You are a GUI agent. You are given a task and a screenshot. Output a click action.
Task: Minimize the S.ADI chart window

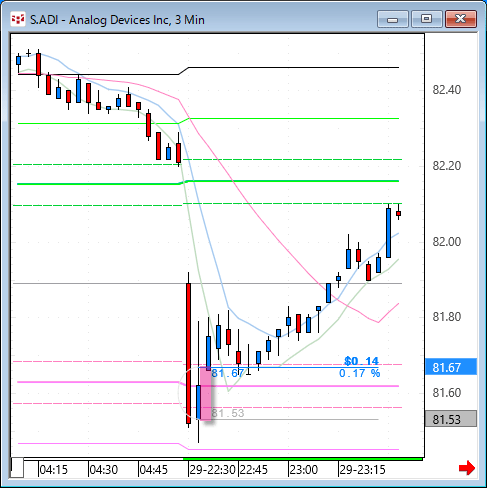click(393, 19)
